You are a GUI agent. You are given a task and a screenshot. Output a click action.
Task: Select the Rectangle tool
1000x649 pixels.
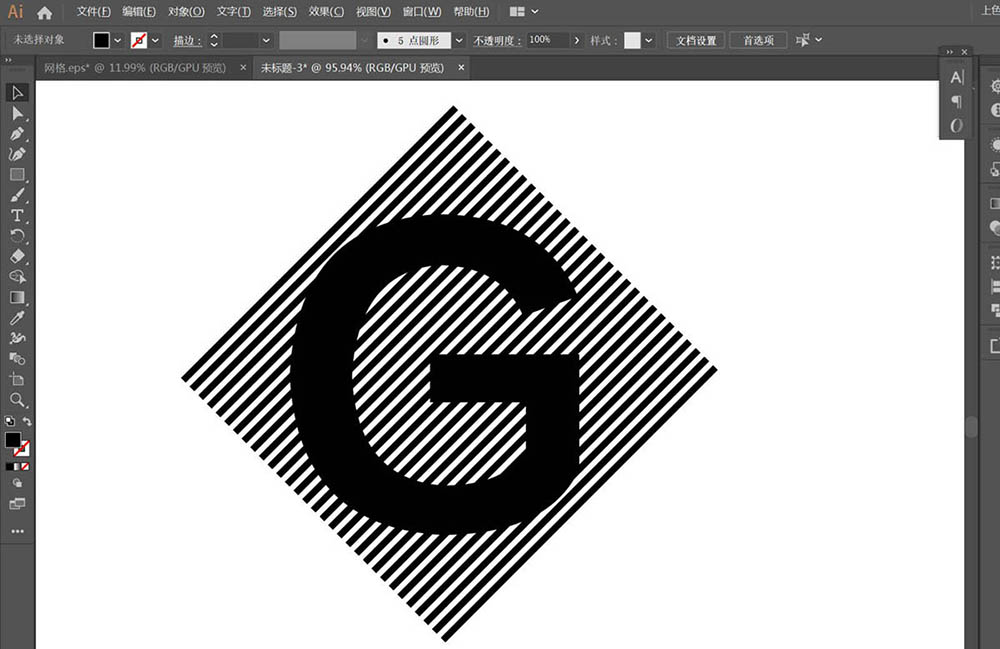[17, 175]
